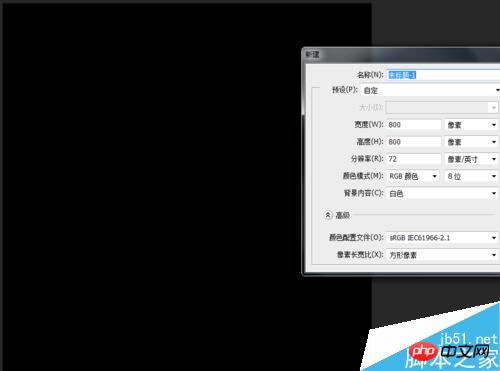Open the width unit dropdown showing 像素

[472, 125]
